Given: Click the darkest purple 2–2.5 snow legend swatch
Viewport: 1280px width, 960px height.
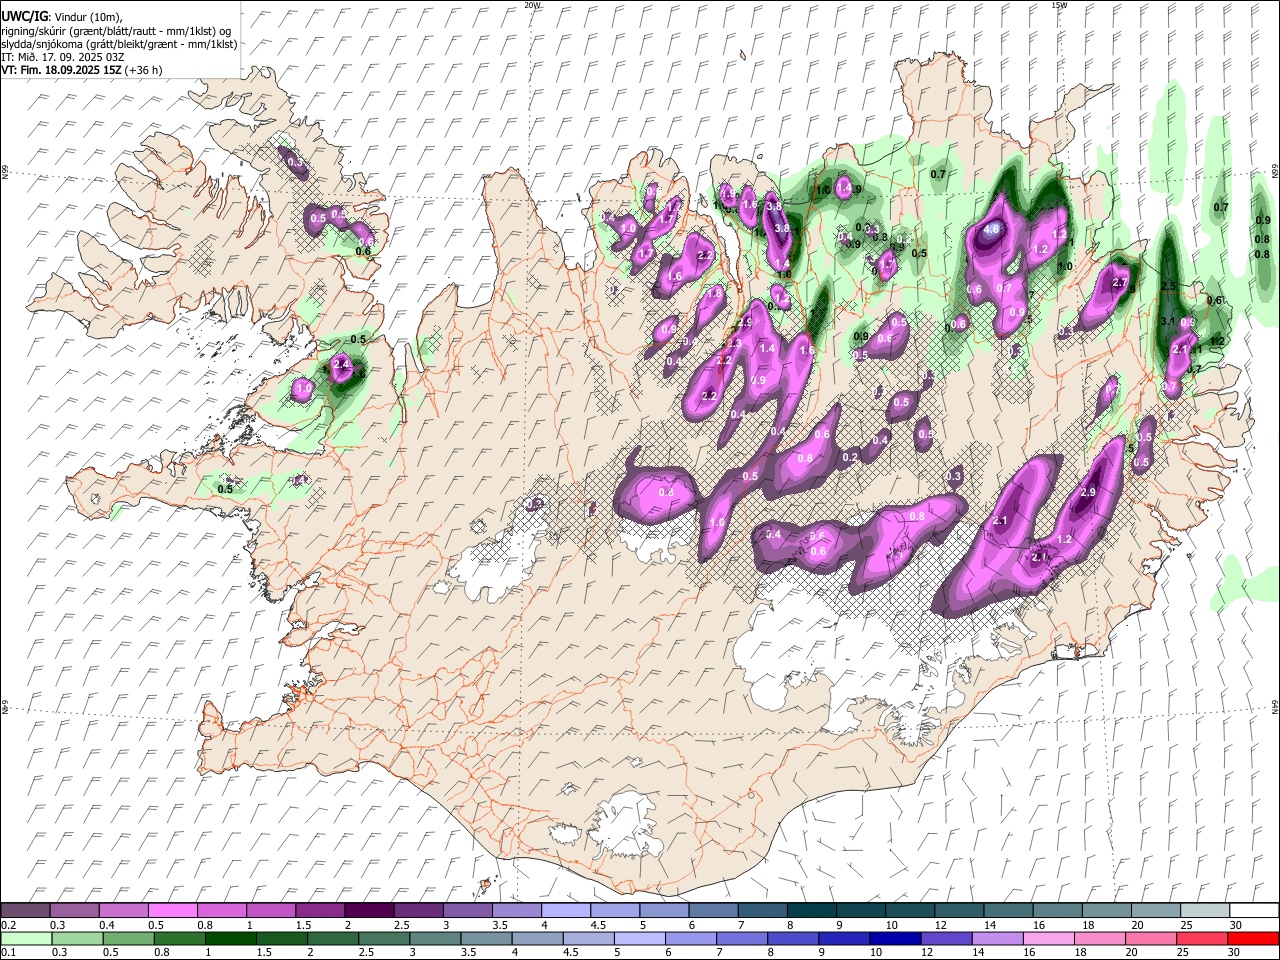Looking at the screenshot, I should pyautogui.click(x=369, y=911).
